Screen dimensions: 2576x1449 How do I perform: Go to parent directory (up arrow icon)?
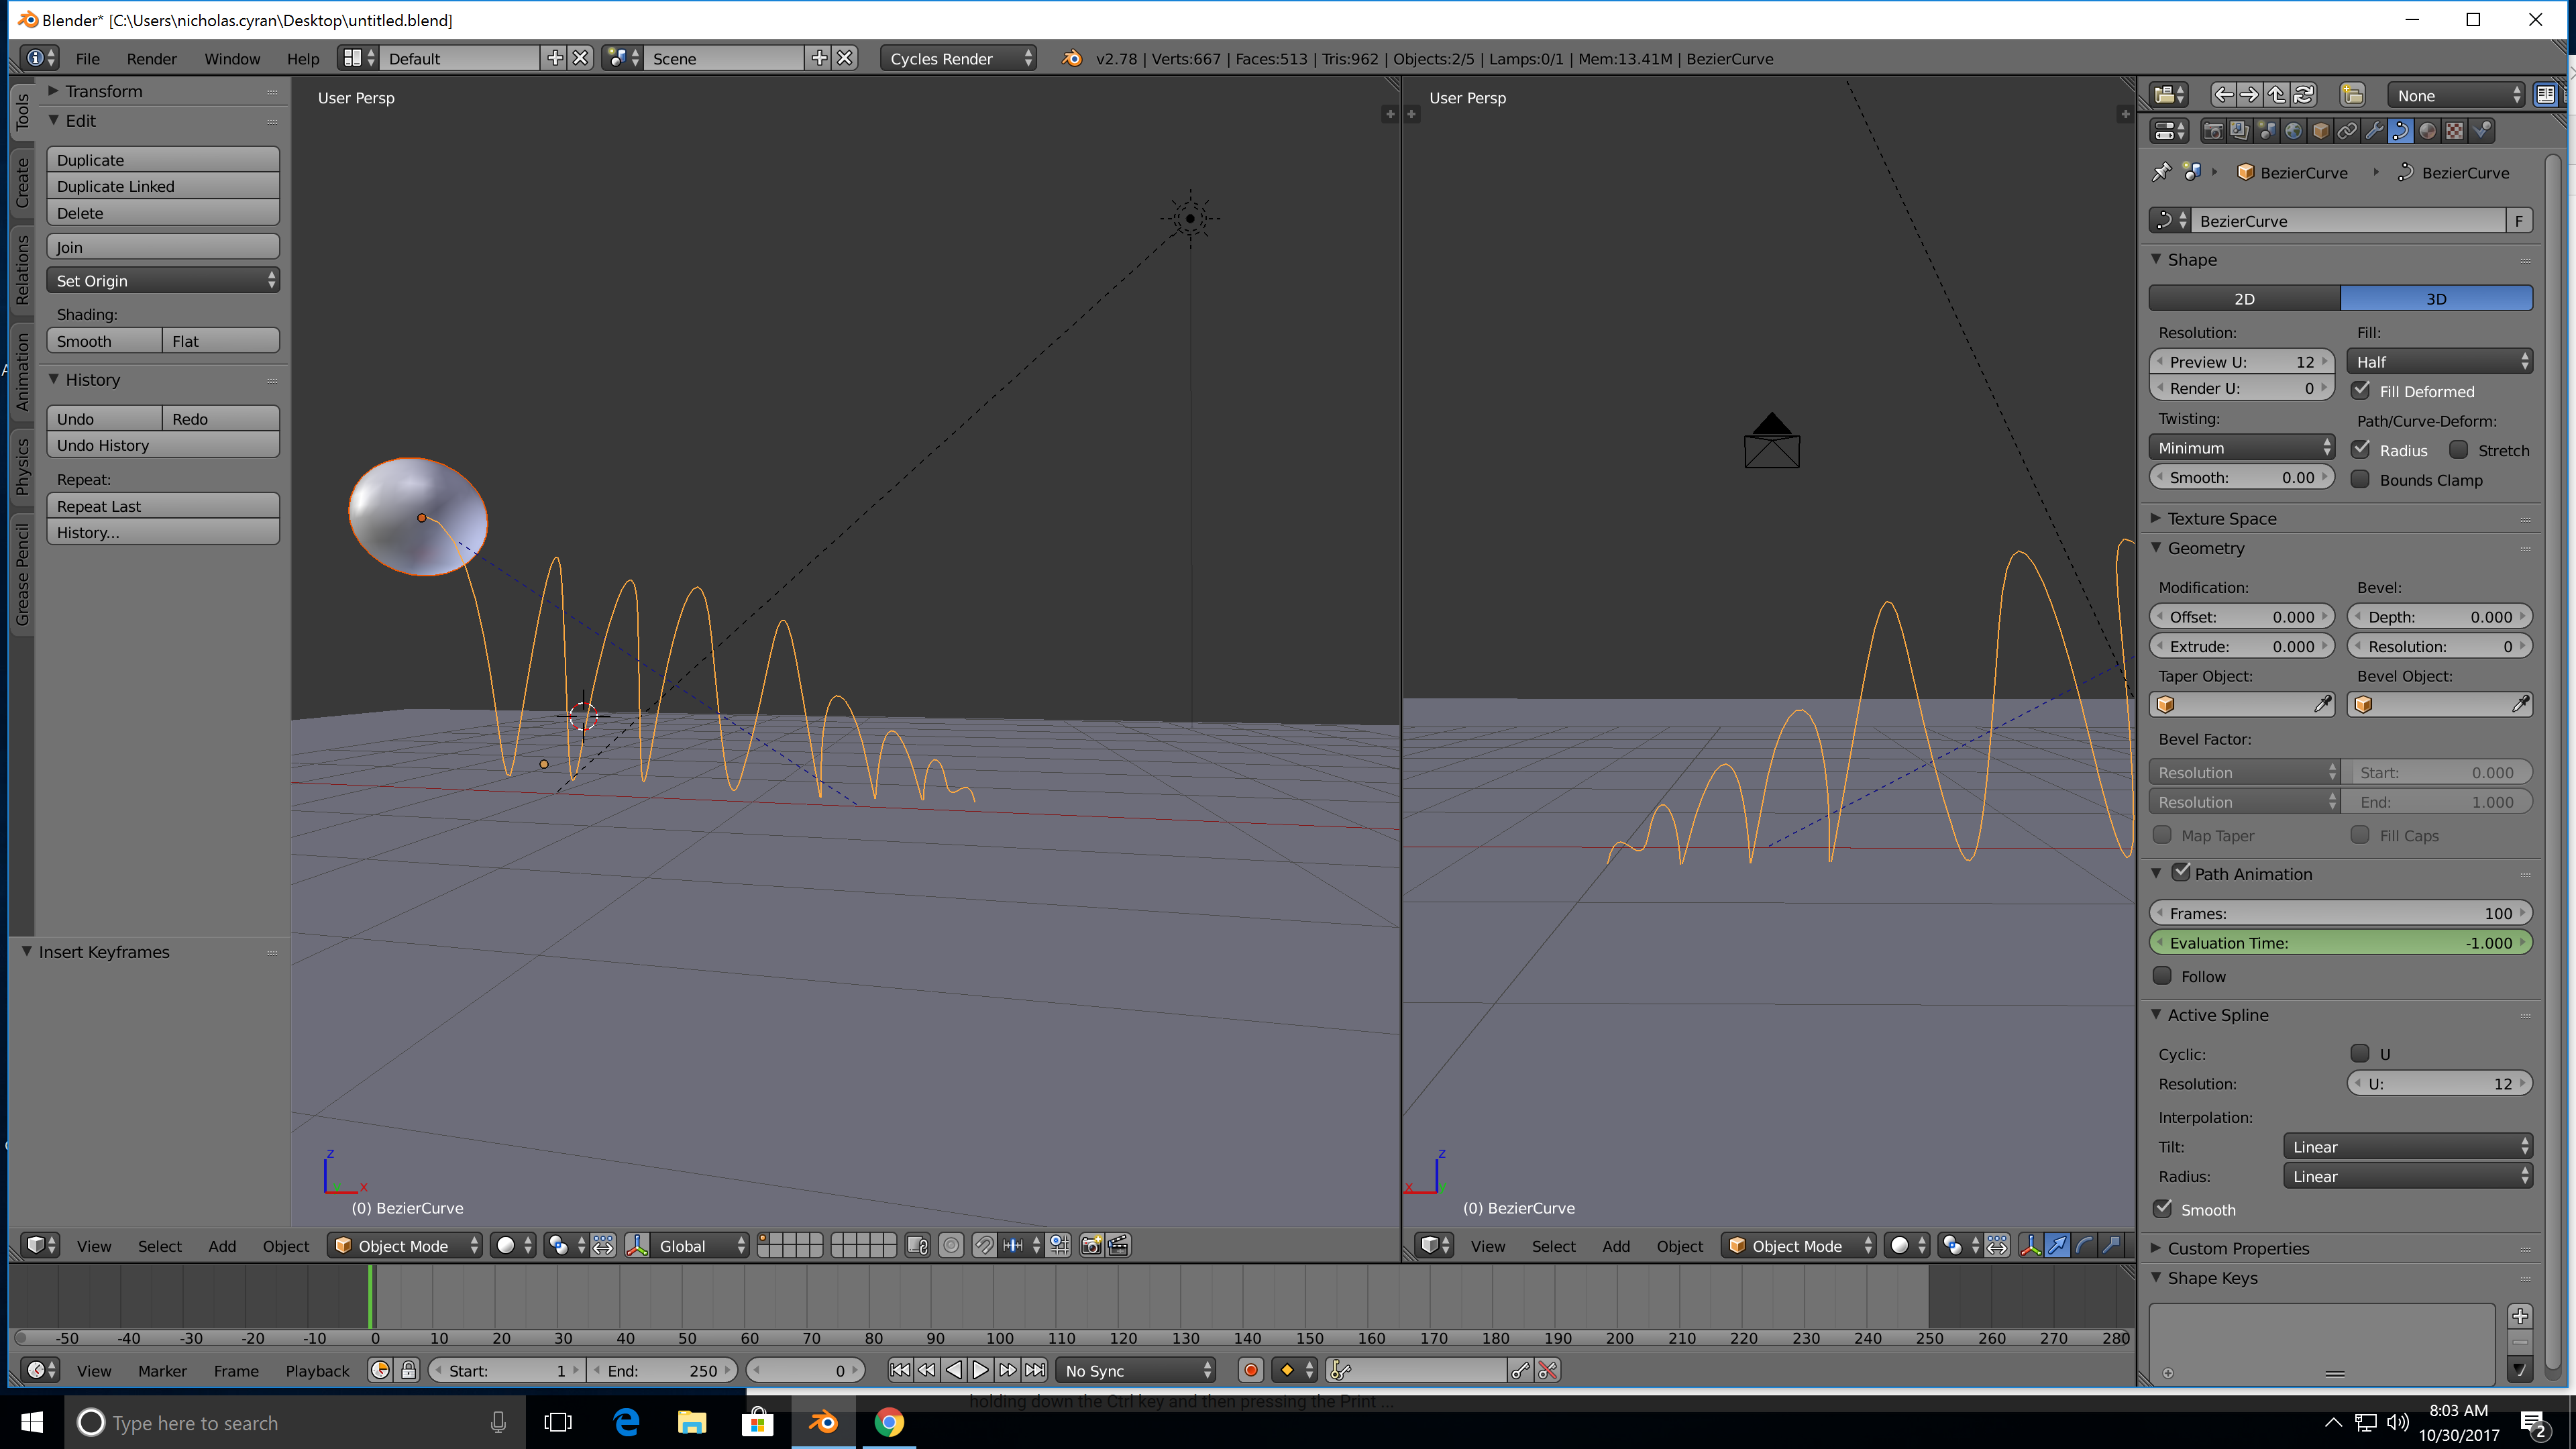click(x=2277, y=95)
